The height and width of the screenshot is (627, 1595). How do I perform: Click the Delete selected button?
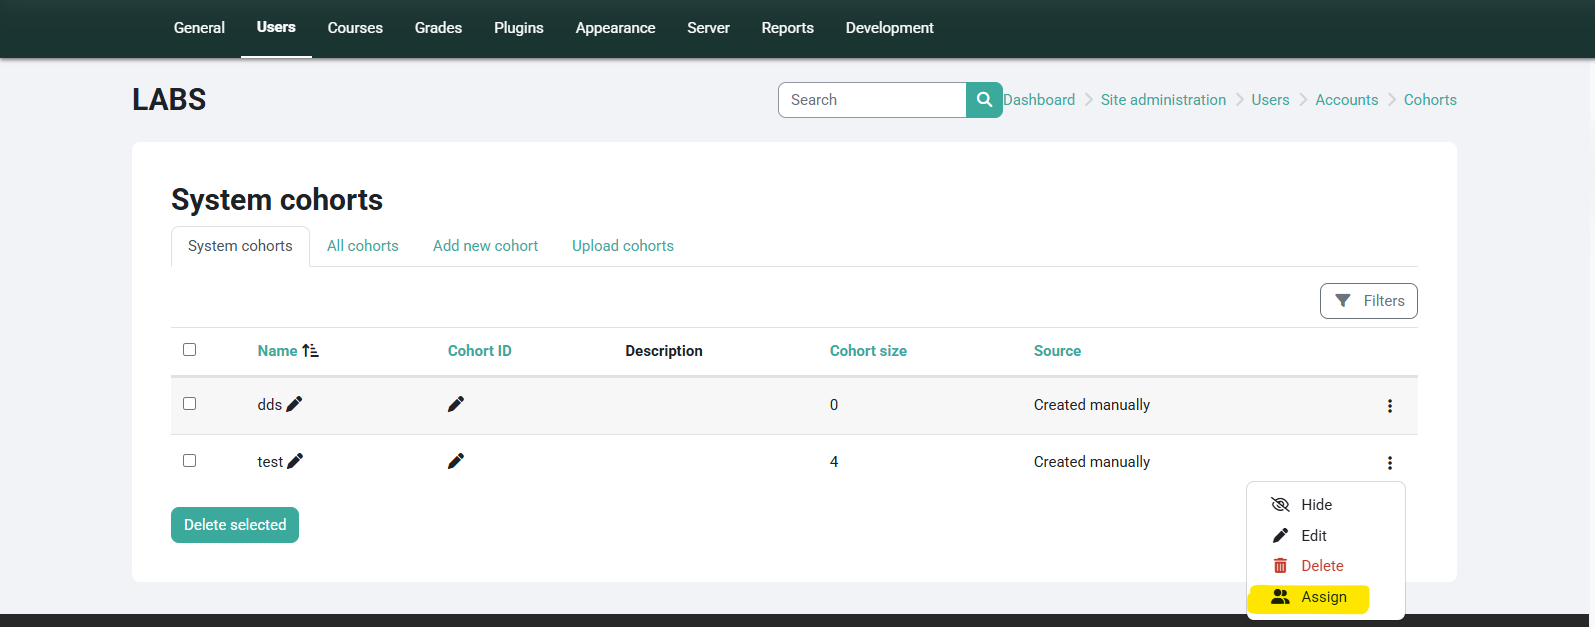(235, 525)
